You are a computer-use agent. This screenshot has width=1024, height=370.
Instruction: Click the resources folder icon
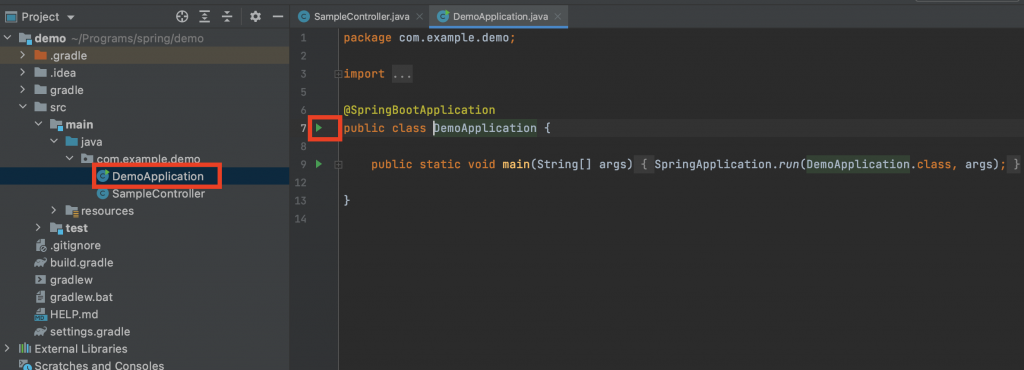(x=72, y=211)
